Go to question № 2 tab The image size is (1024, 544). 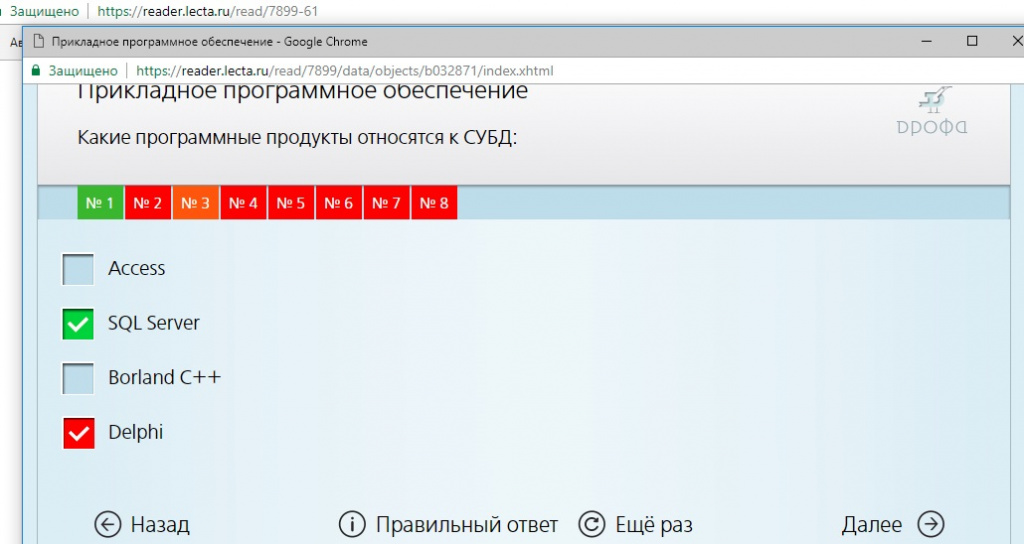(148, 202)
